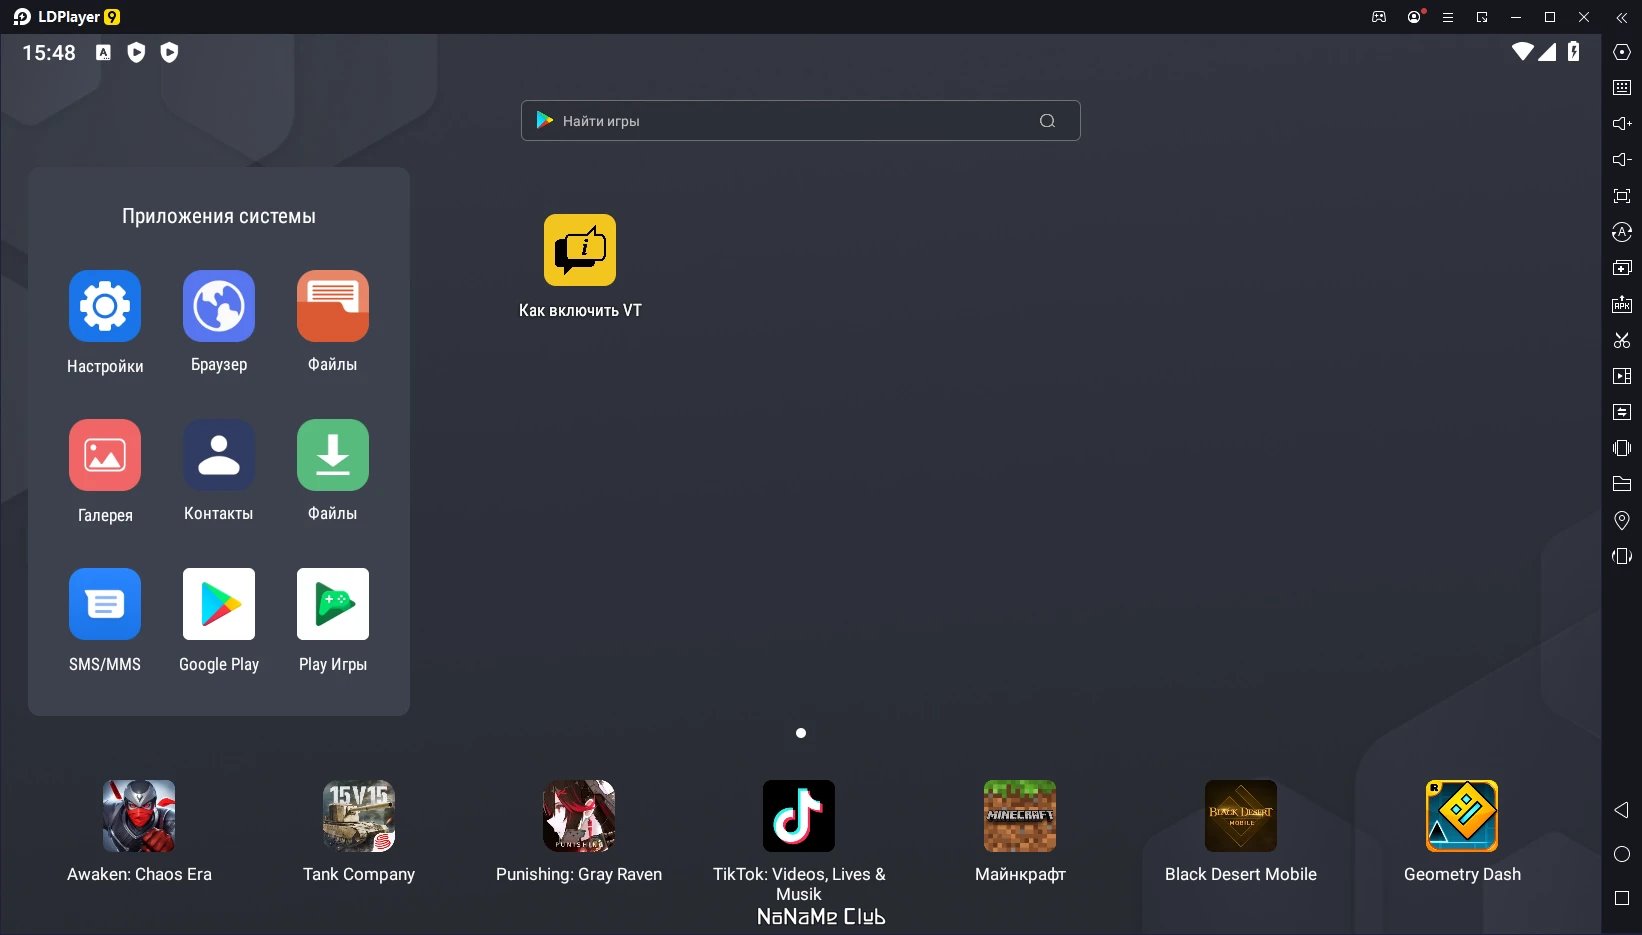Image resolution: width=1642 pixels, height=935 pixels.
Task: Open the account icon in title bar
Action: (x=1414, y=17)
